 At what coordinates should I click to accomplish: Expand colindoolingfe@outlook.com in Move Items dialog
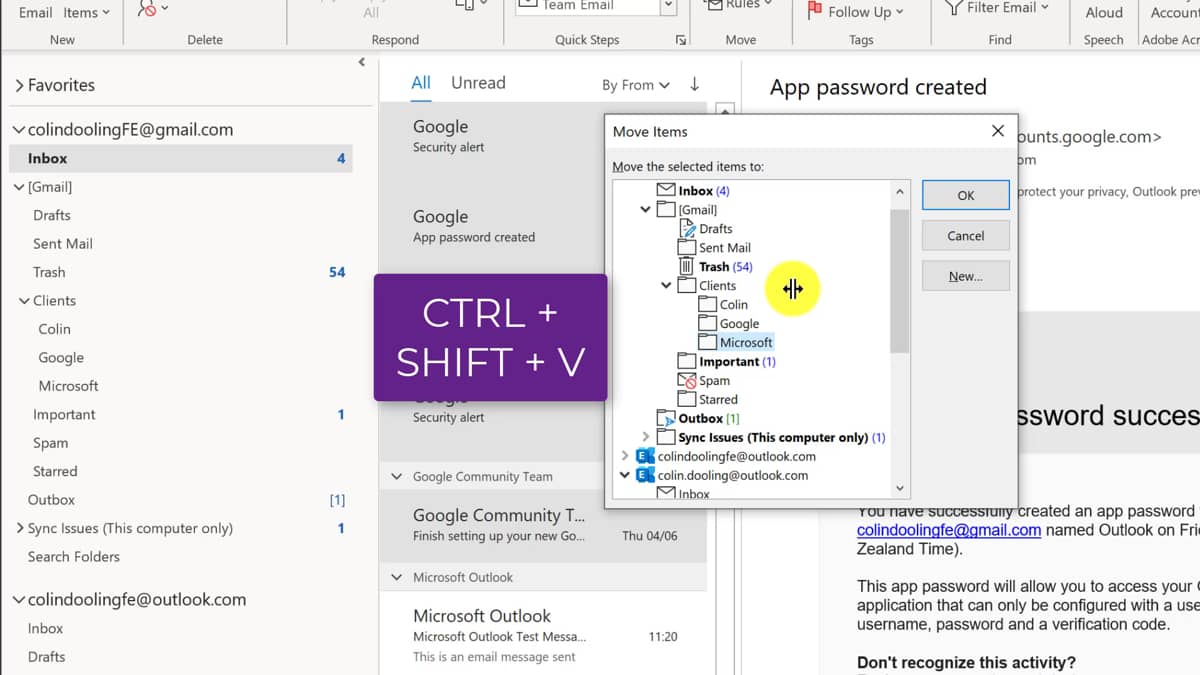625,456
